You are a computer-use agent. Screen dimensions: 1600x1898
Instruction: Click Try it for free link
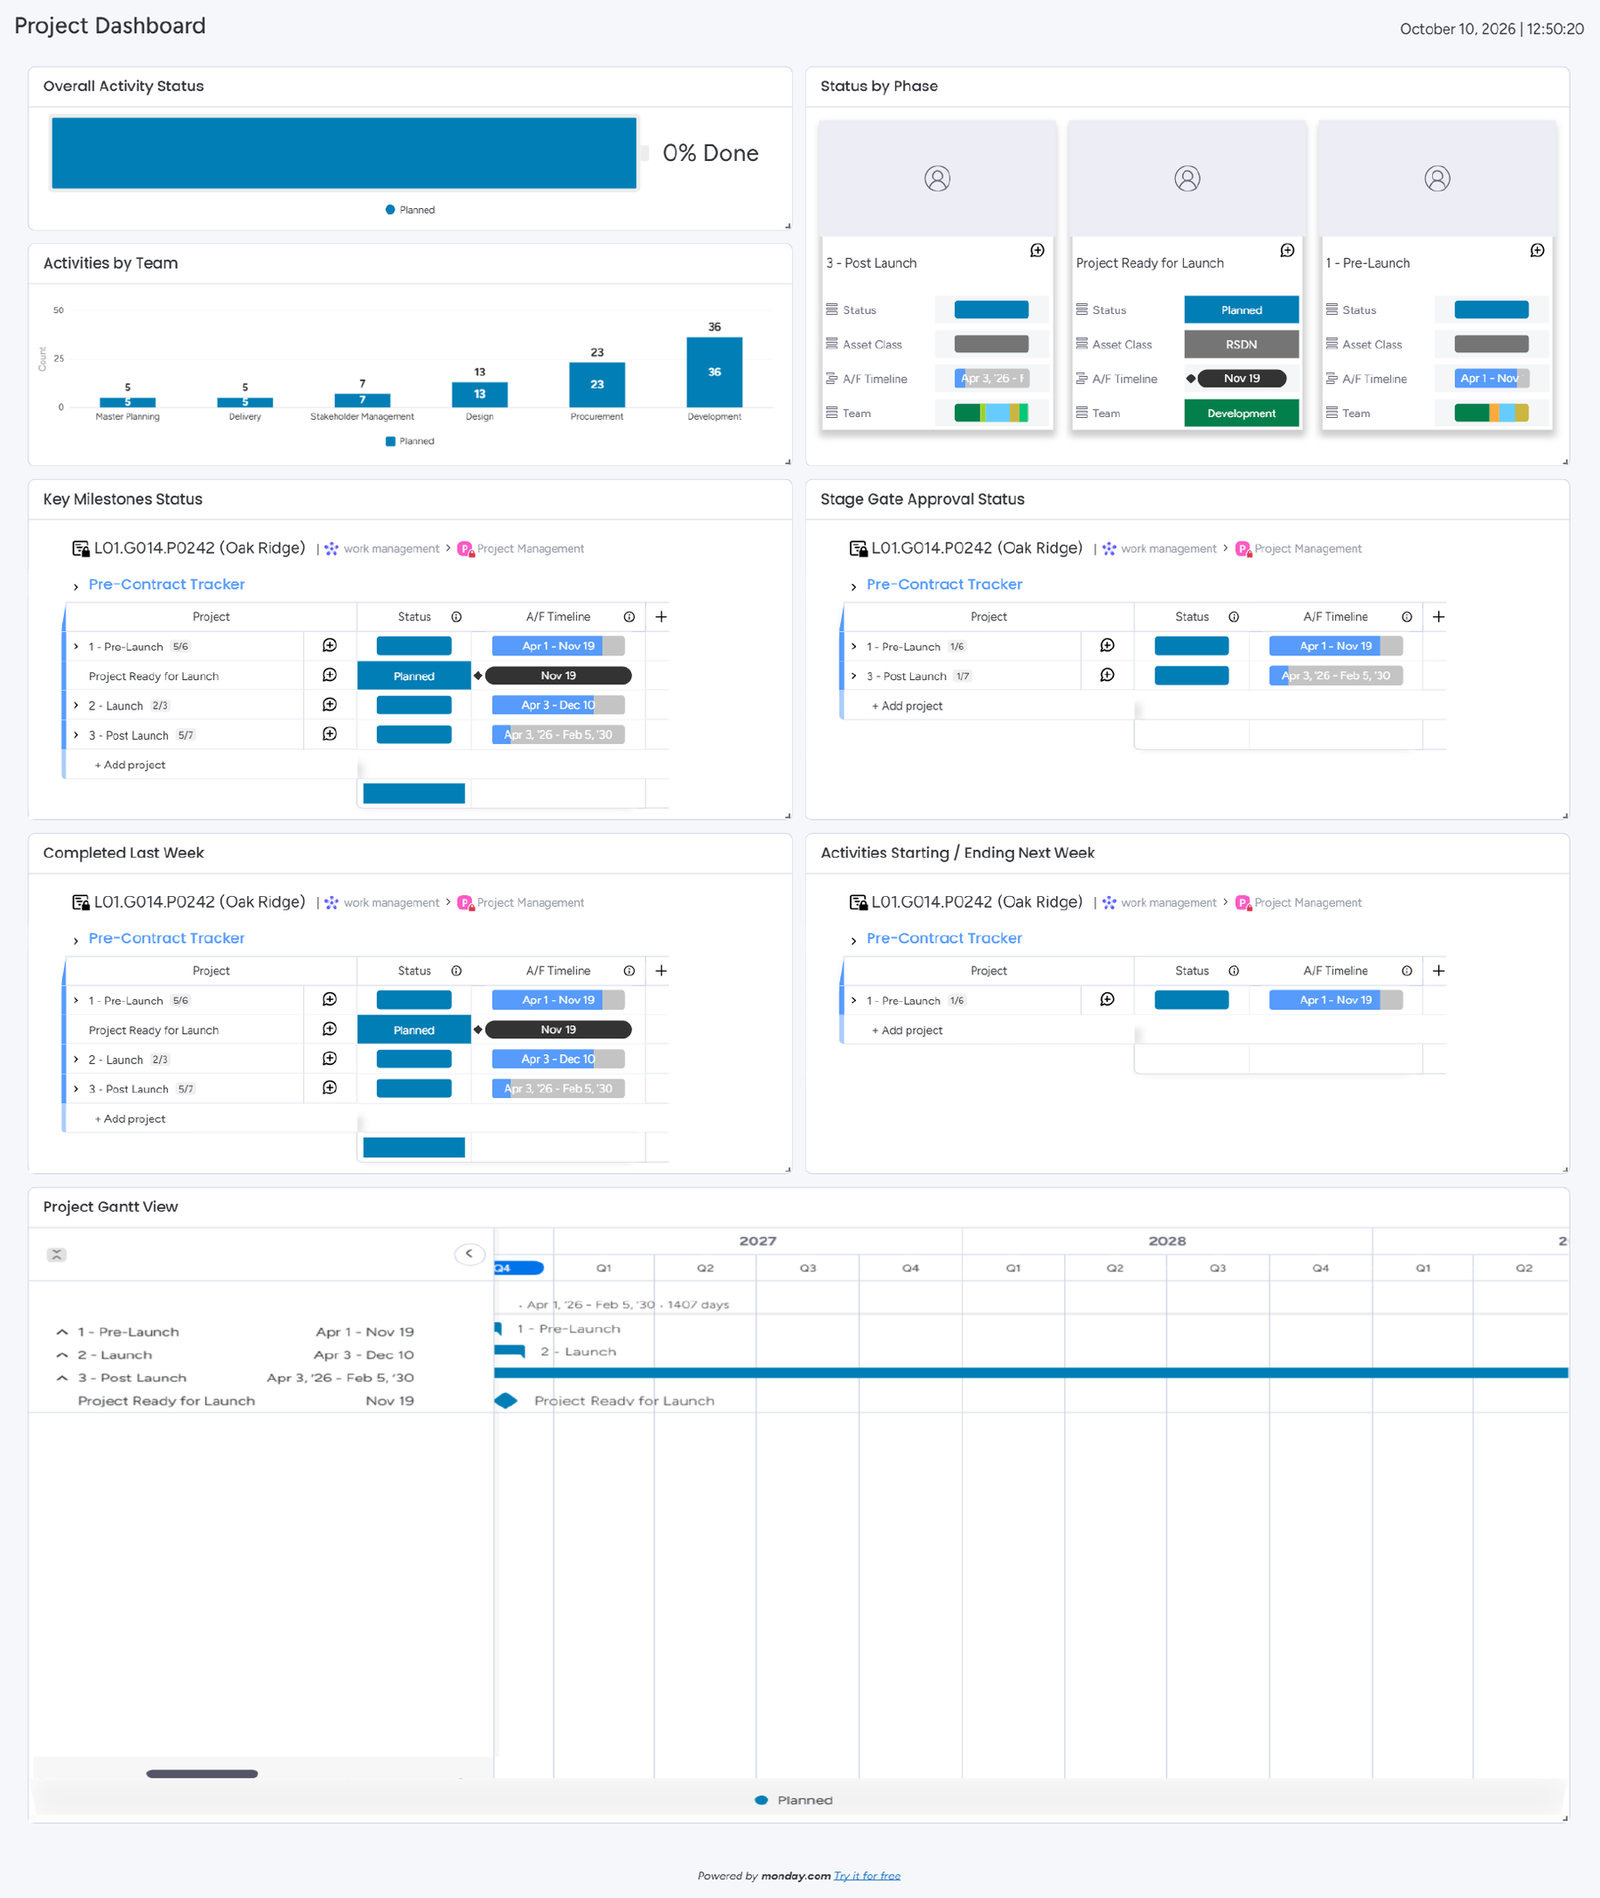[867, 1876]
